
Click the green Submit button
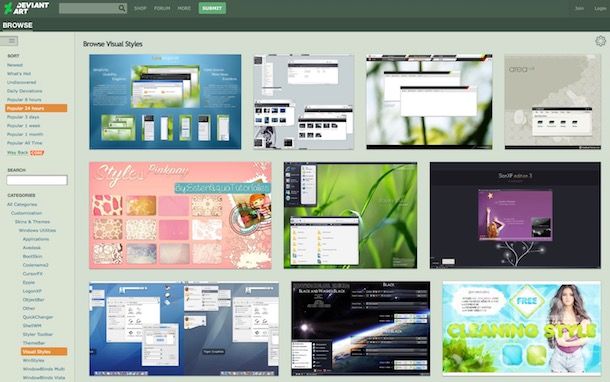click(x=212, y=8)
